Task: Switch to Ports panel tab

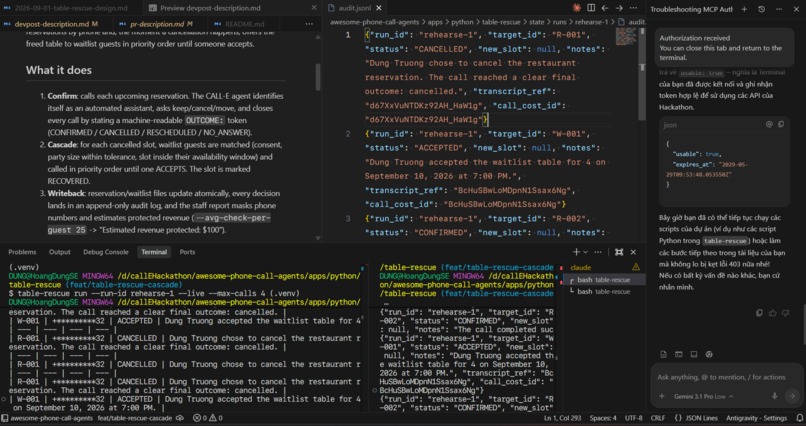Action: (187, 252)
